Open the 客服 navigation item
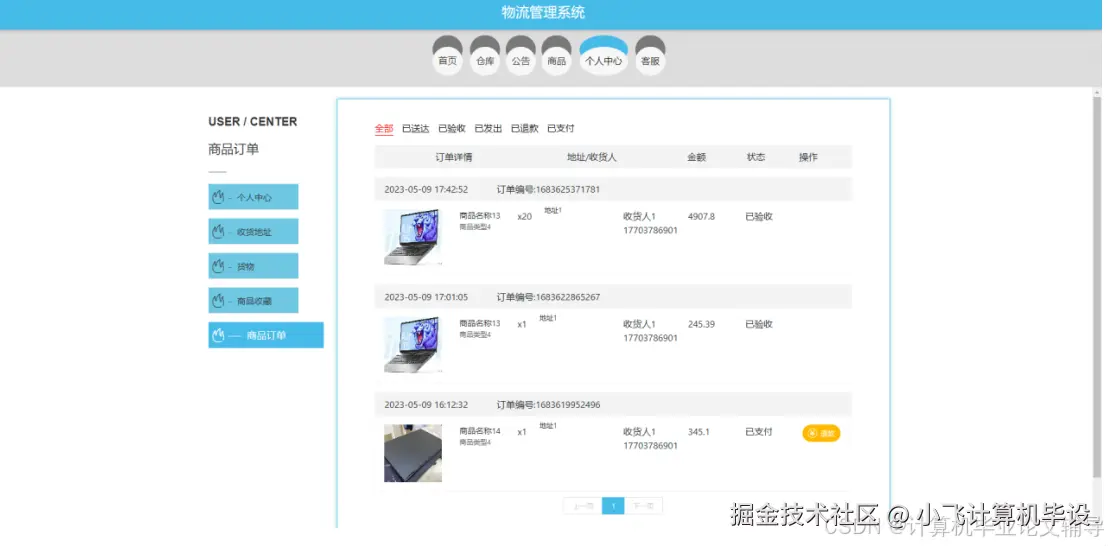Image resolution: width=1108 pixels, height=546 pixels. coord(650,56)
